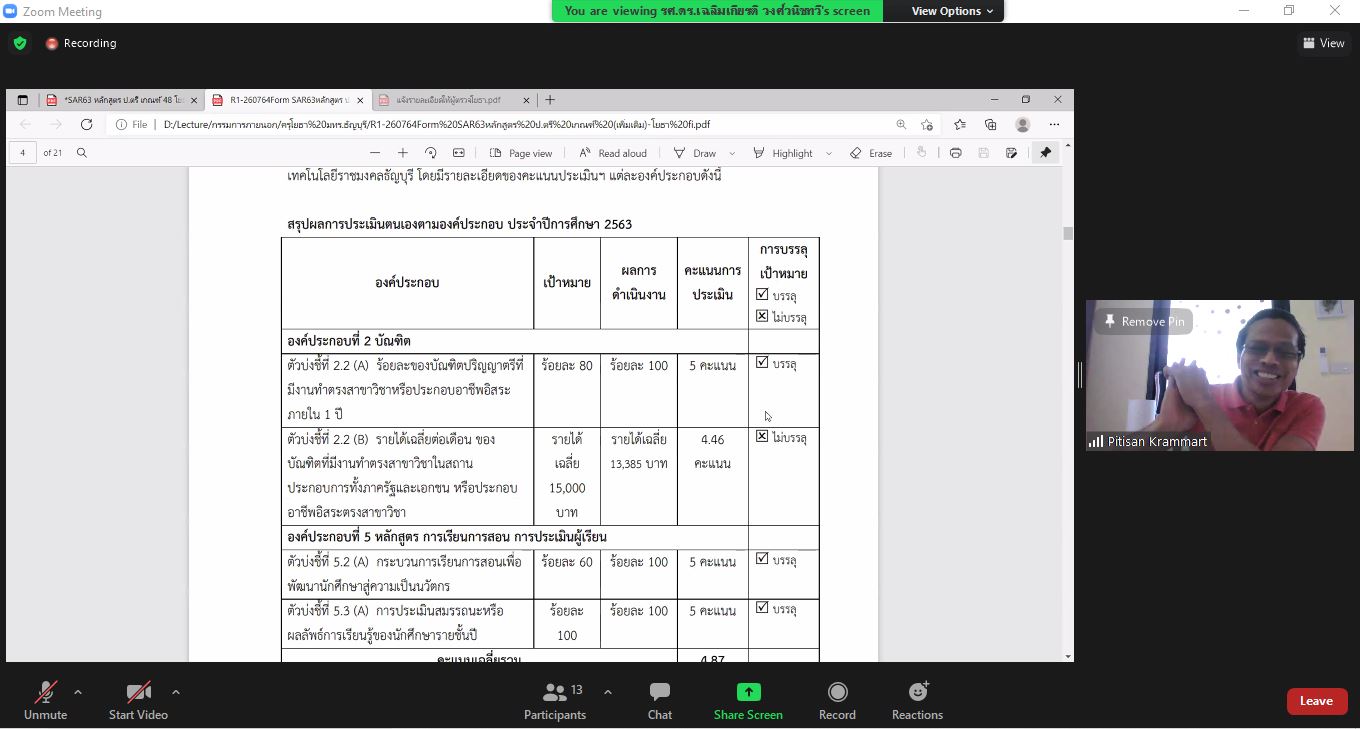The image size is (1360, 729).
Task: Click Remove Pin on the video
Action: 1143,321
